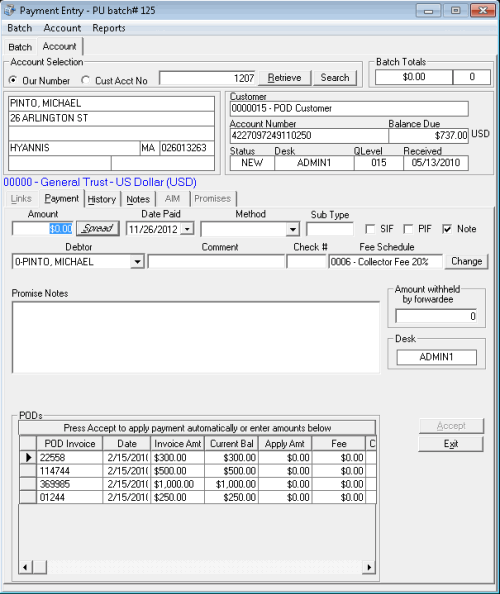Close the Payment Entry window
The height and width of the screenshot is (594, 500).
click(x=483, y=11)
